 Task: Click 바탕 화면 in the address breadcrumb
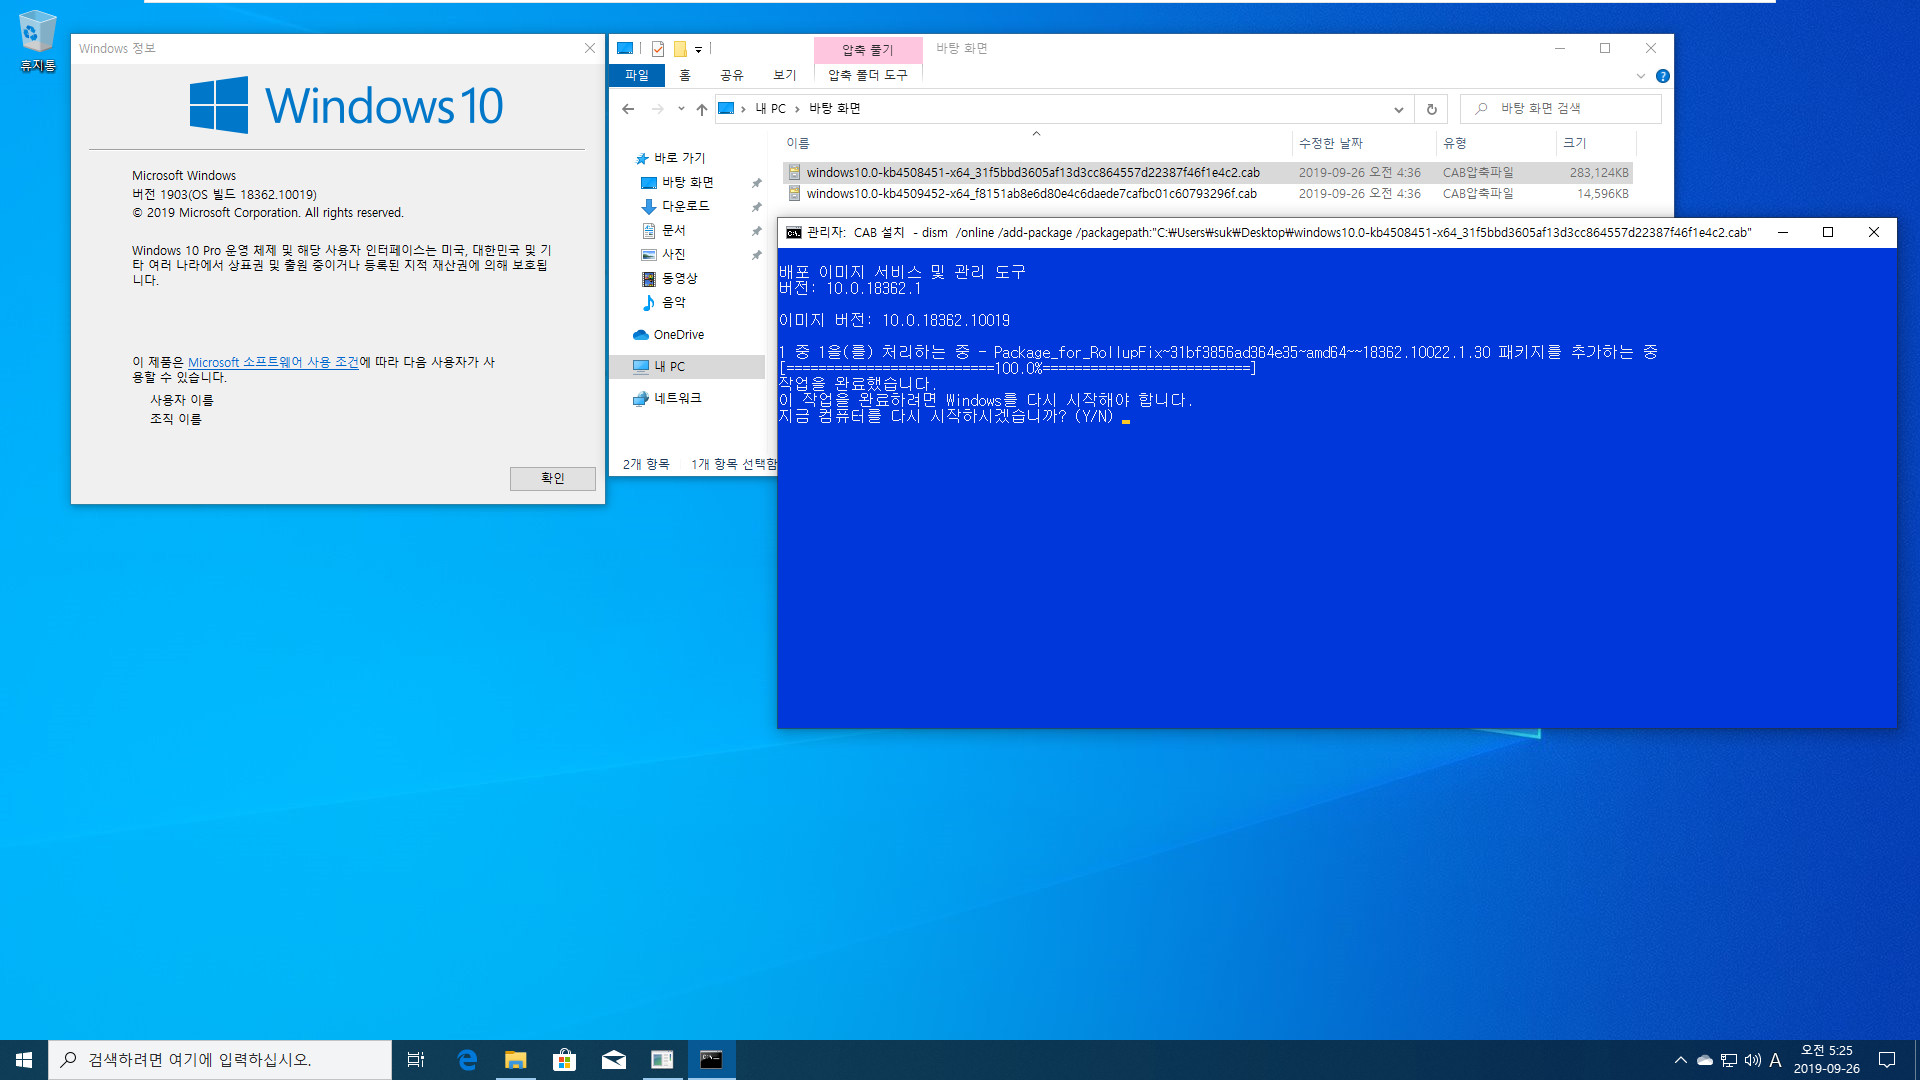[835, 109]
